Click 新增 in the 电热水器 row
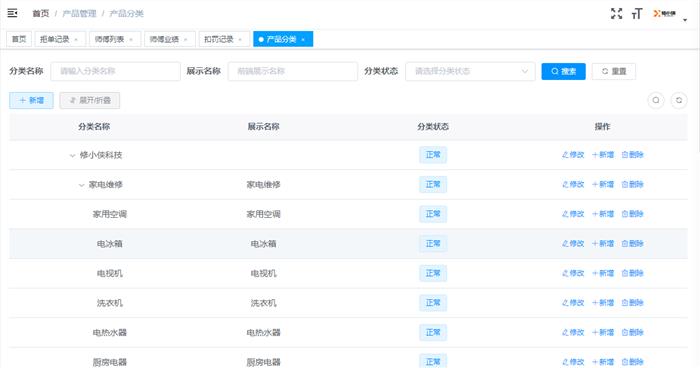This screenshot has height=368, width=700. point(603,332)
